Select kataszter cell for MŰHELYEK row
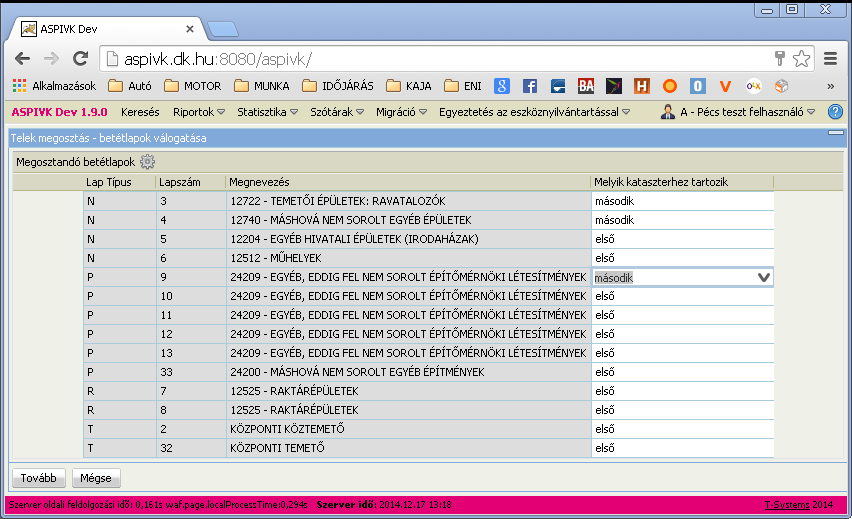The height and width of the screenshot is (519, 852). pyautogui.click(x=682, y=258)
